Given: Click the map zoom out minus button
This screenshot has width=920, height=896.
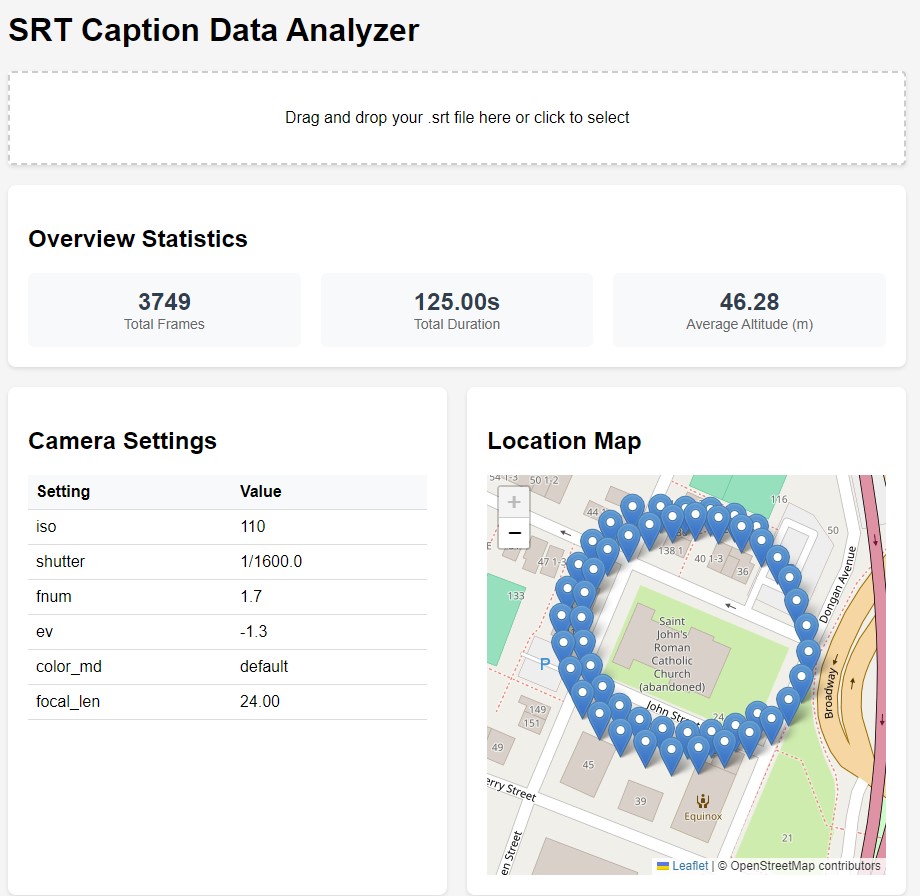Looking at the screenshot, I should click(513, 533).
